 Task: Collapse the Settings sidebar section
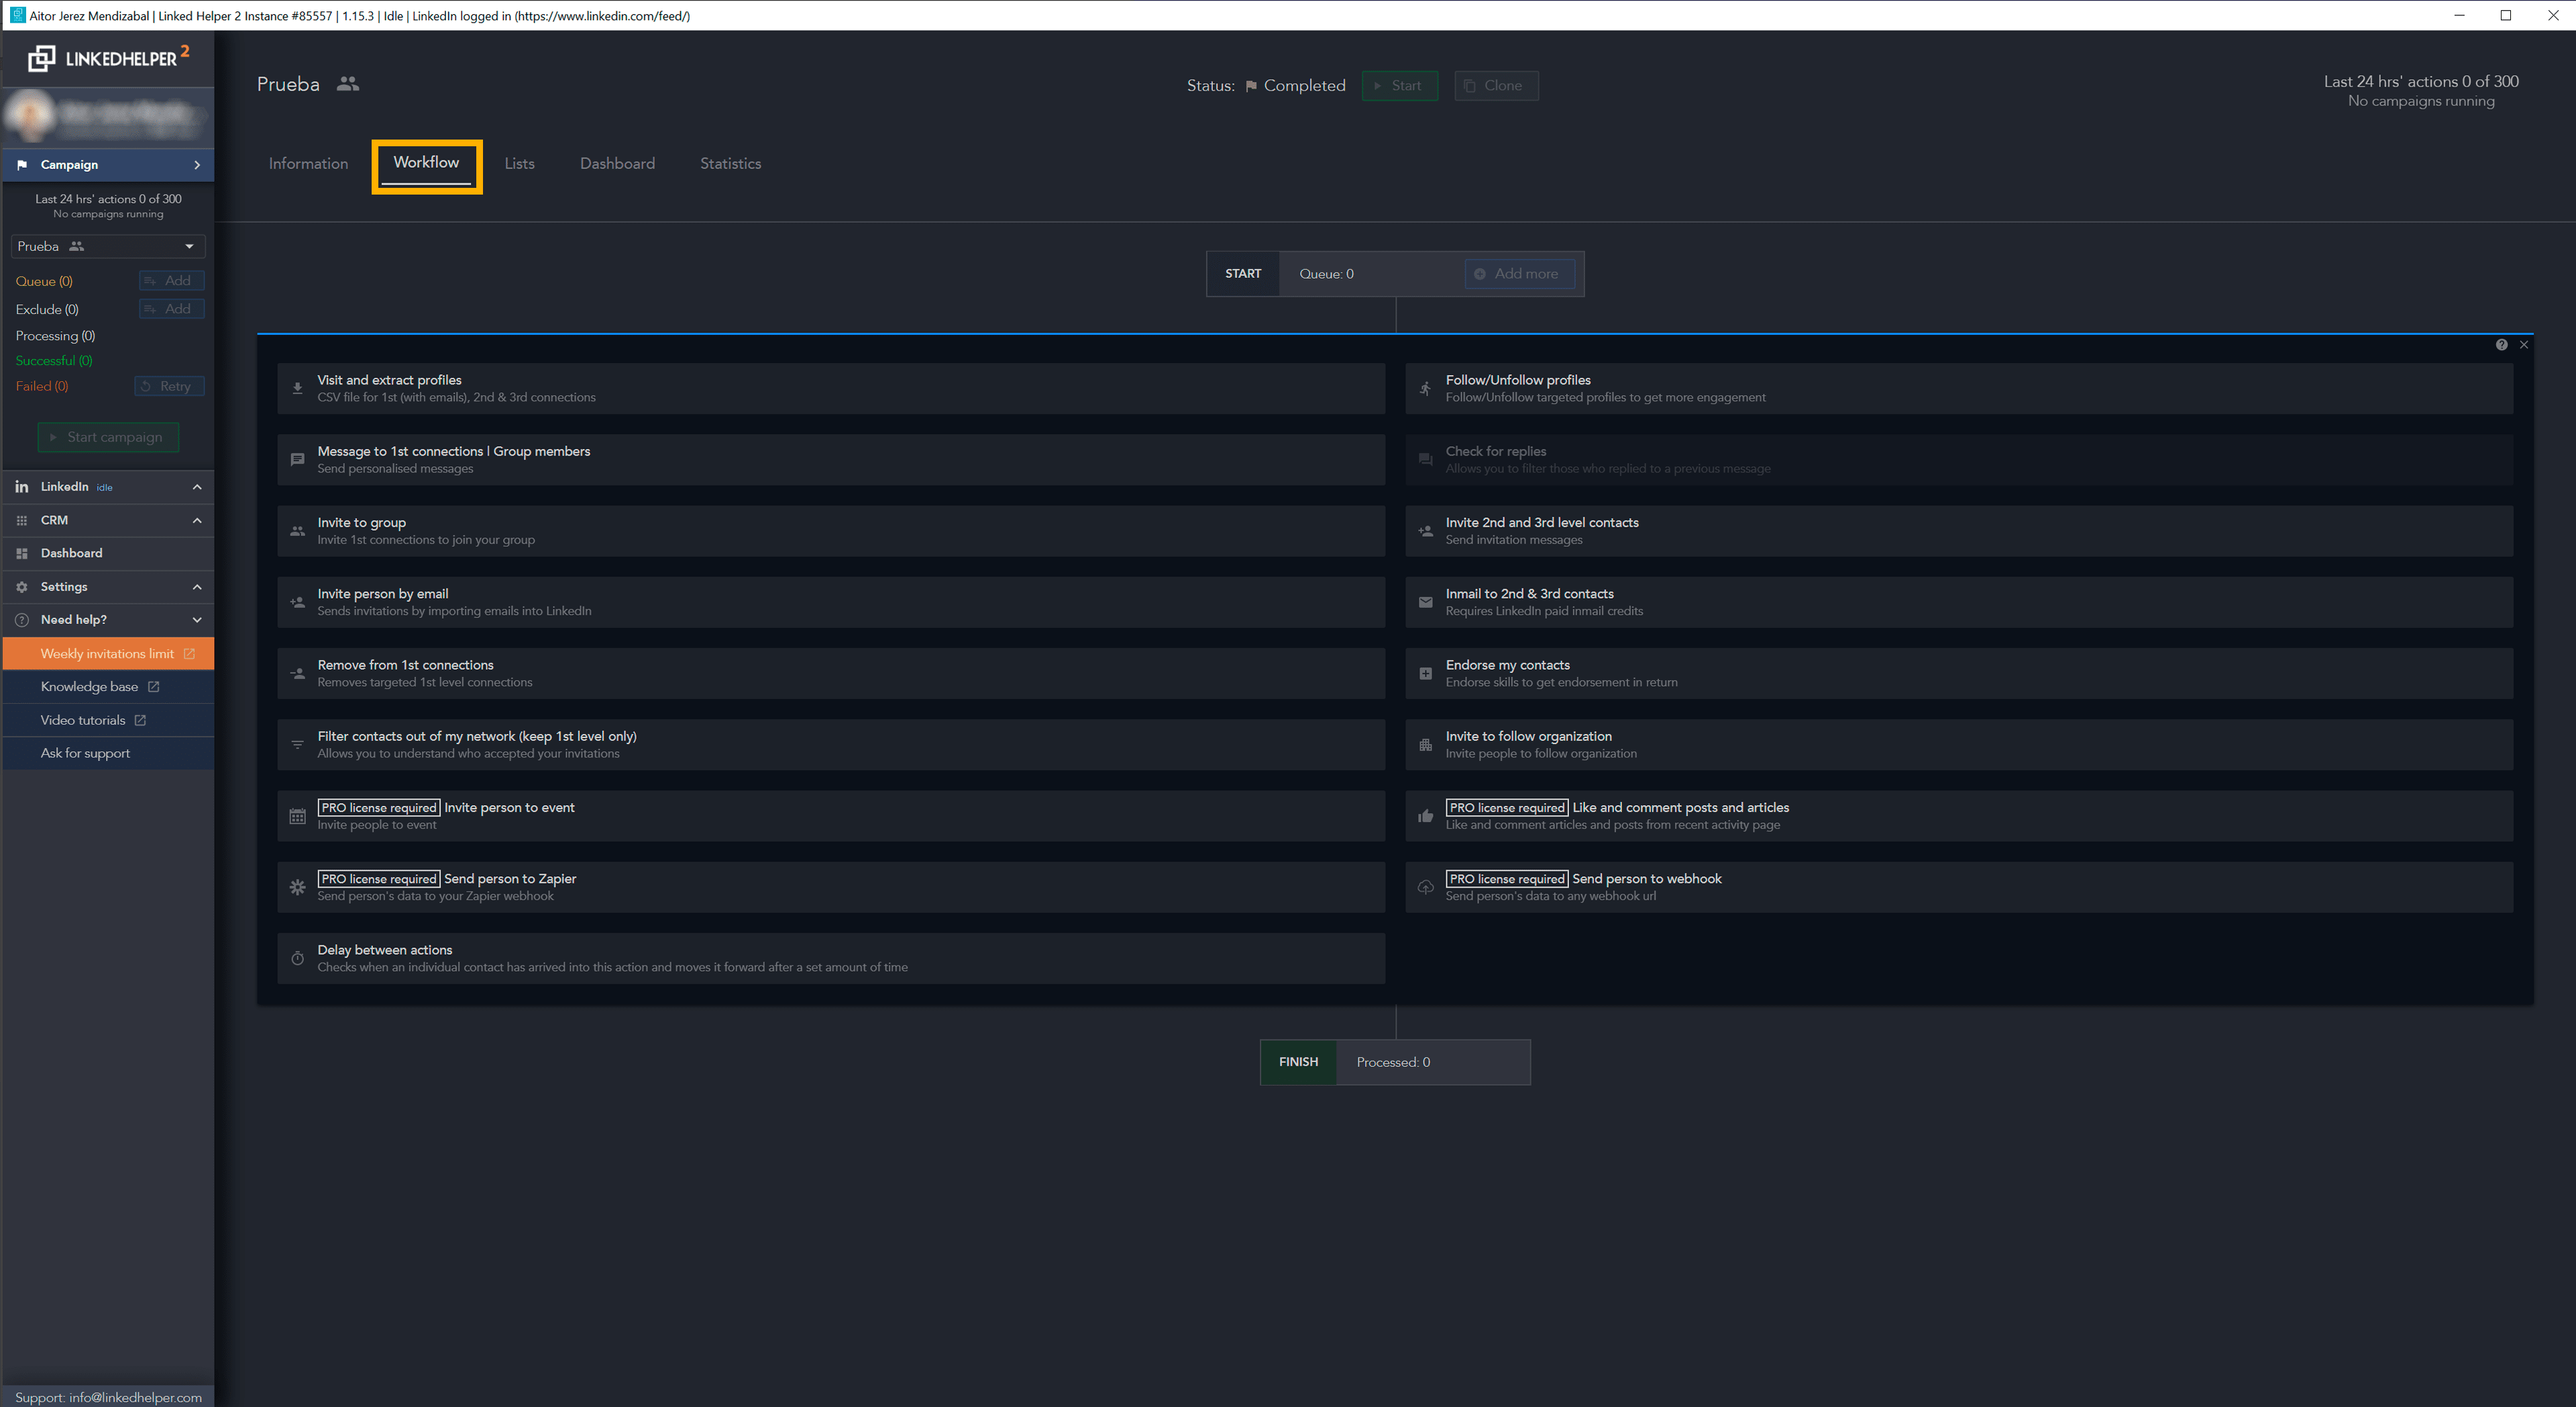pos(197,587)
